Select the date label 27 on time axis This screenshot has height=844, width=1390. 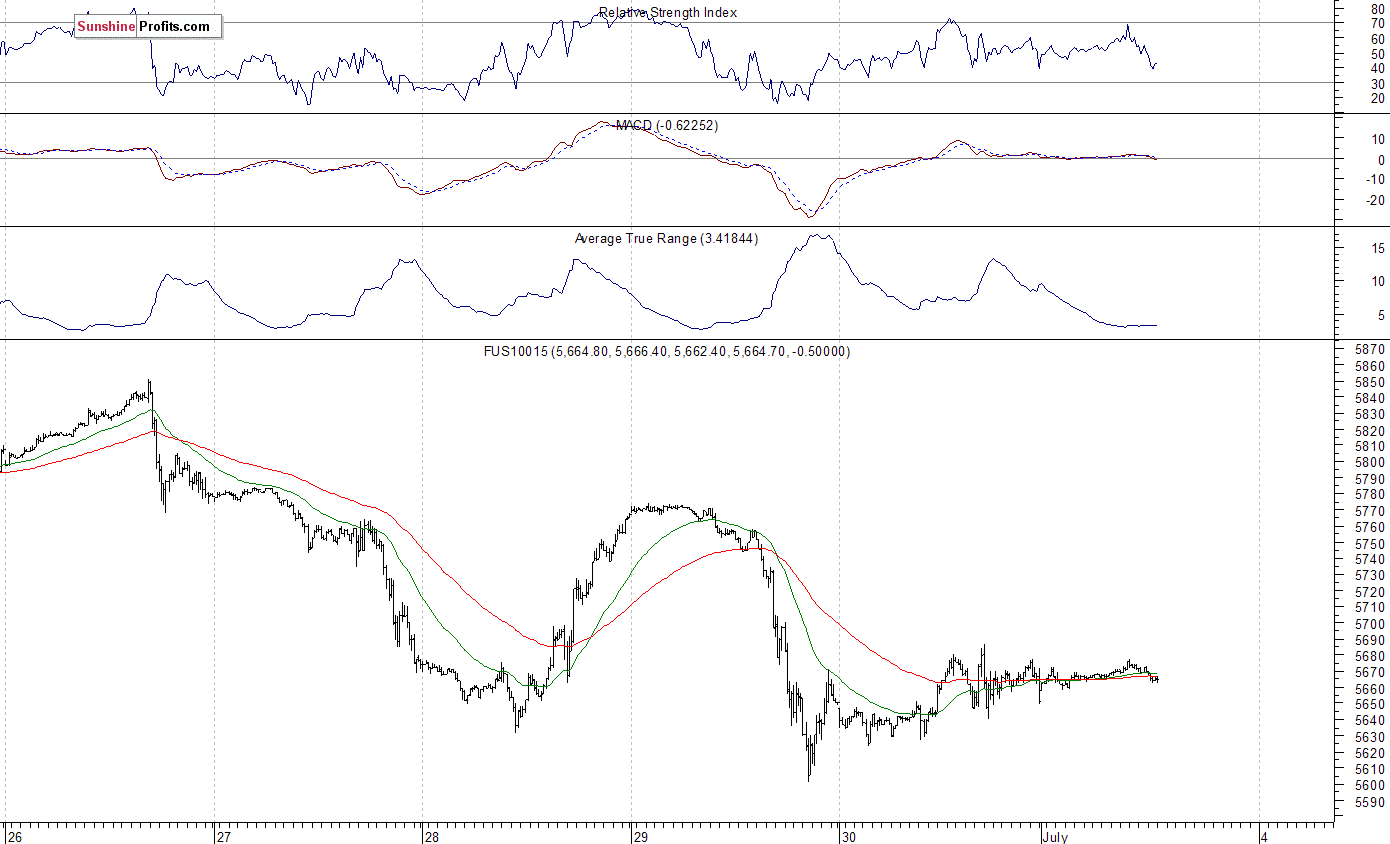(x=224, y=837)
